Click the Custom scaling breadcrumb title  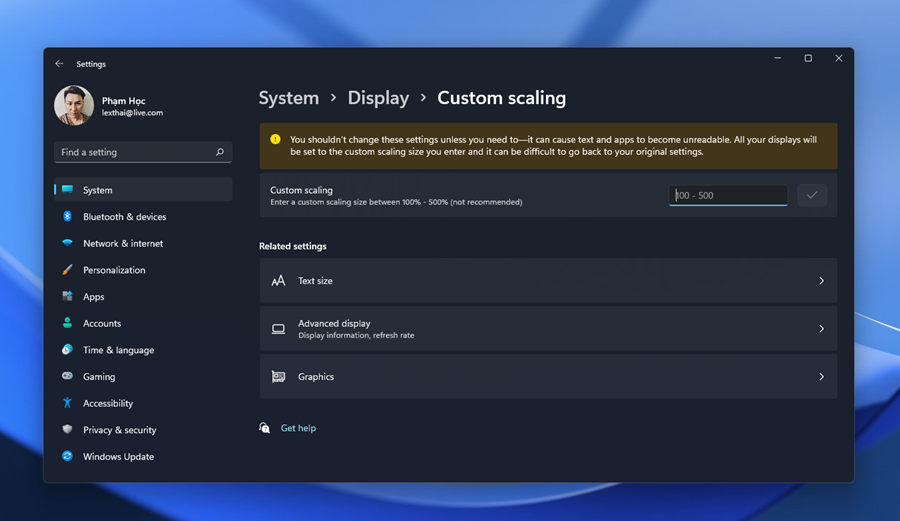(x=502, y=98)
